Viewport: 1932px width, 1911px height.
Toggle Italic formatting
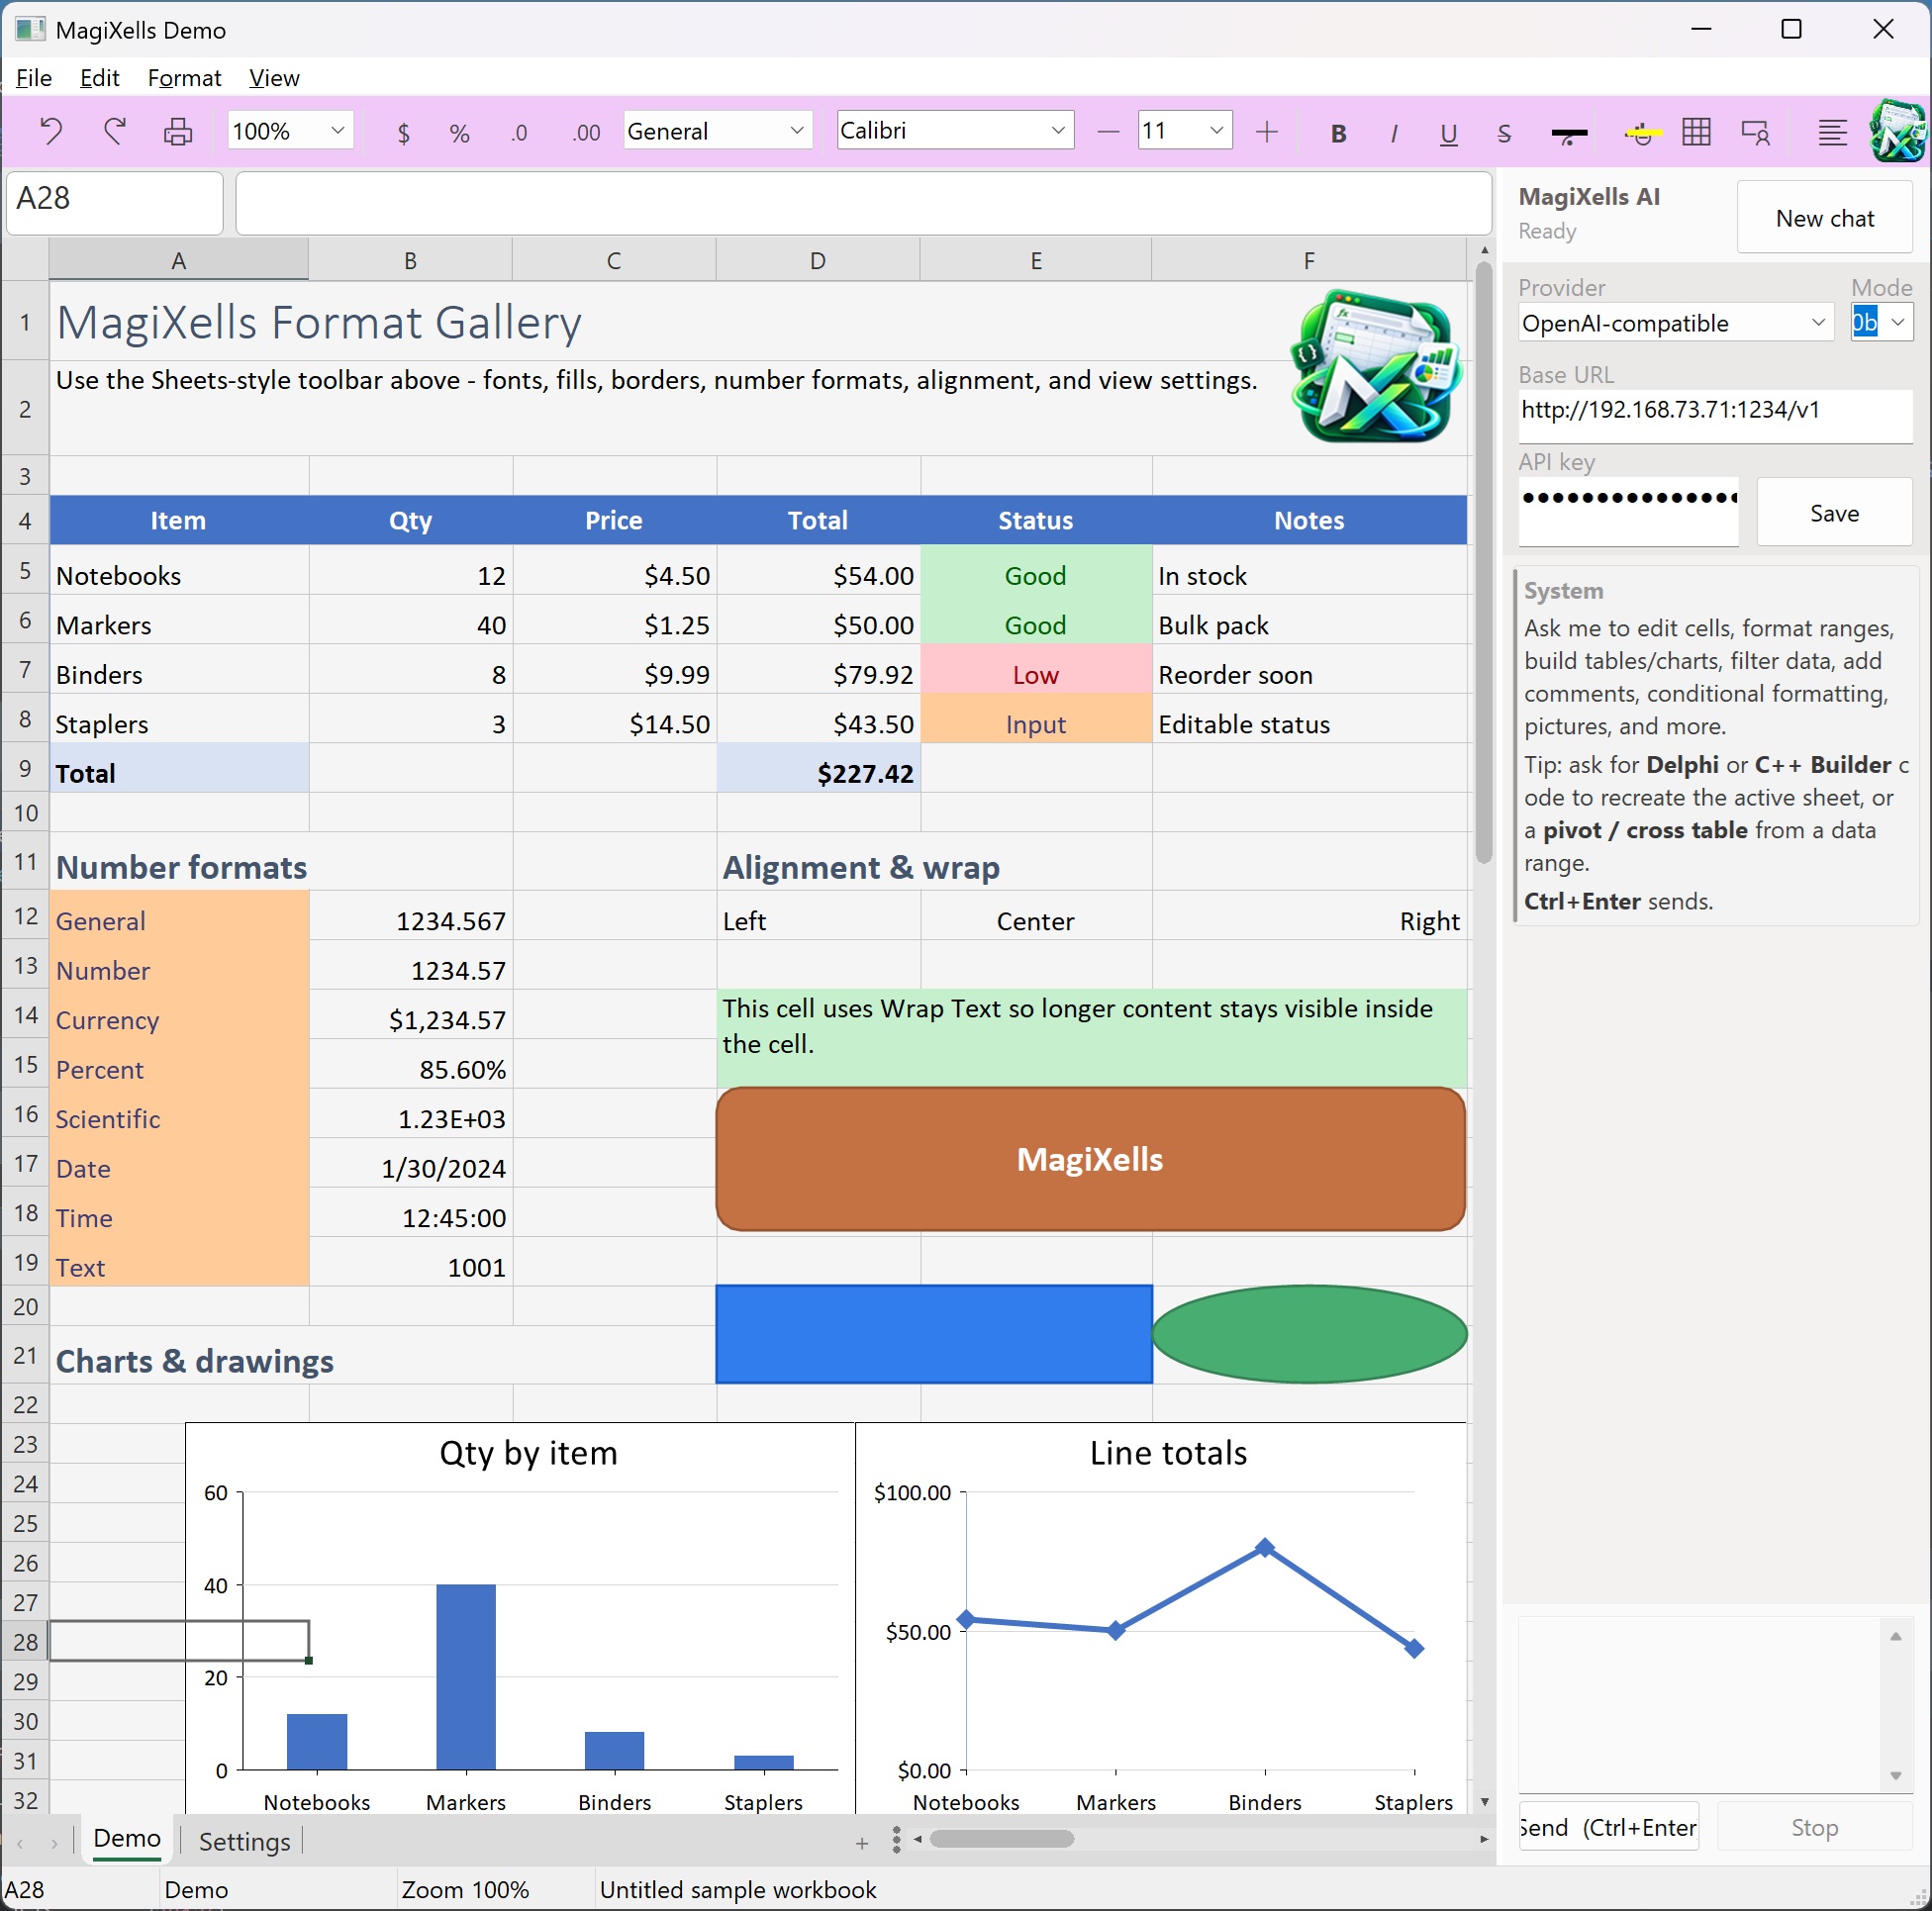(x=1393, y=133)
